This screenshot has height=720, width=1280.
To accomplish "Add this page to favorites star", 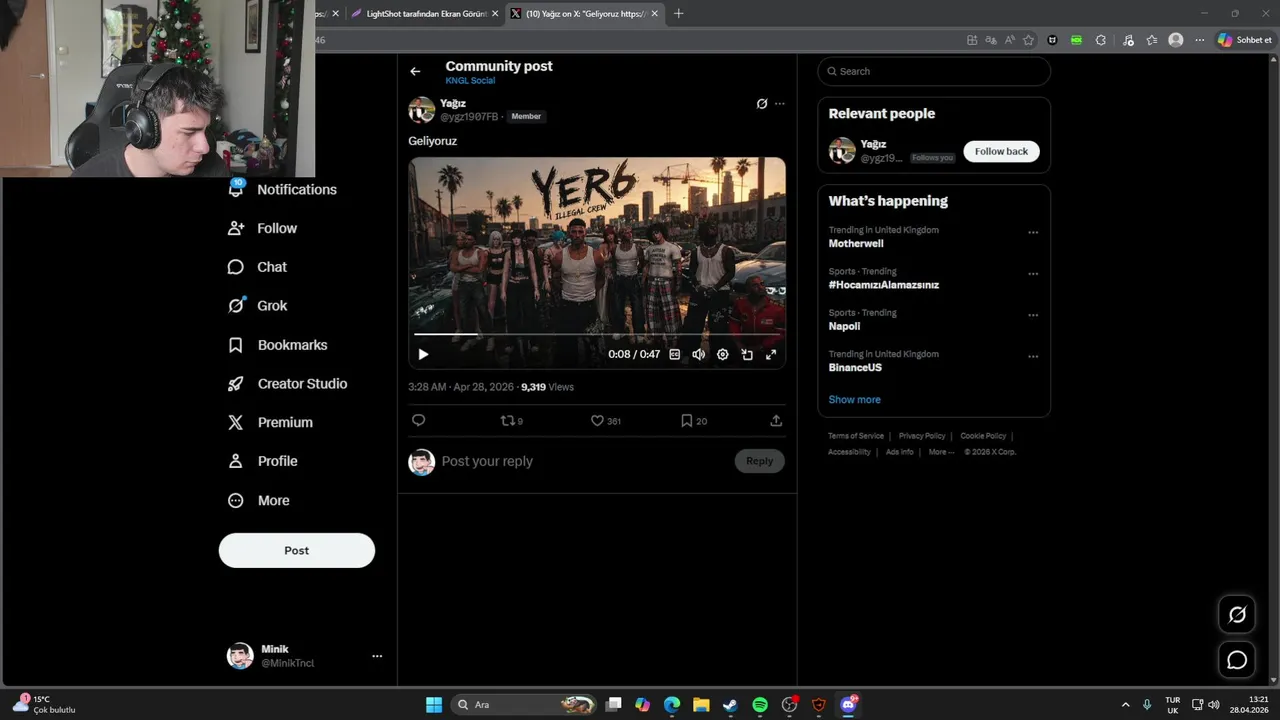I will coord(1028,40).
